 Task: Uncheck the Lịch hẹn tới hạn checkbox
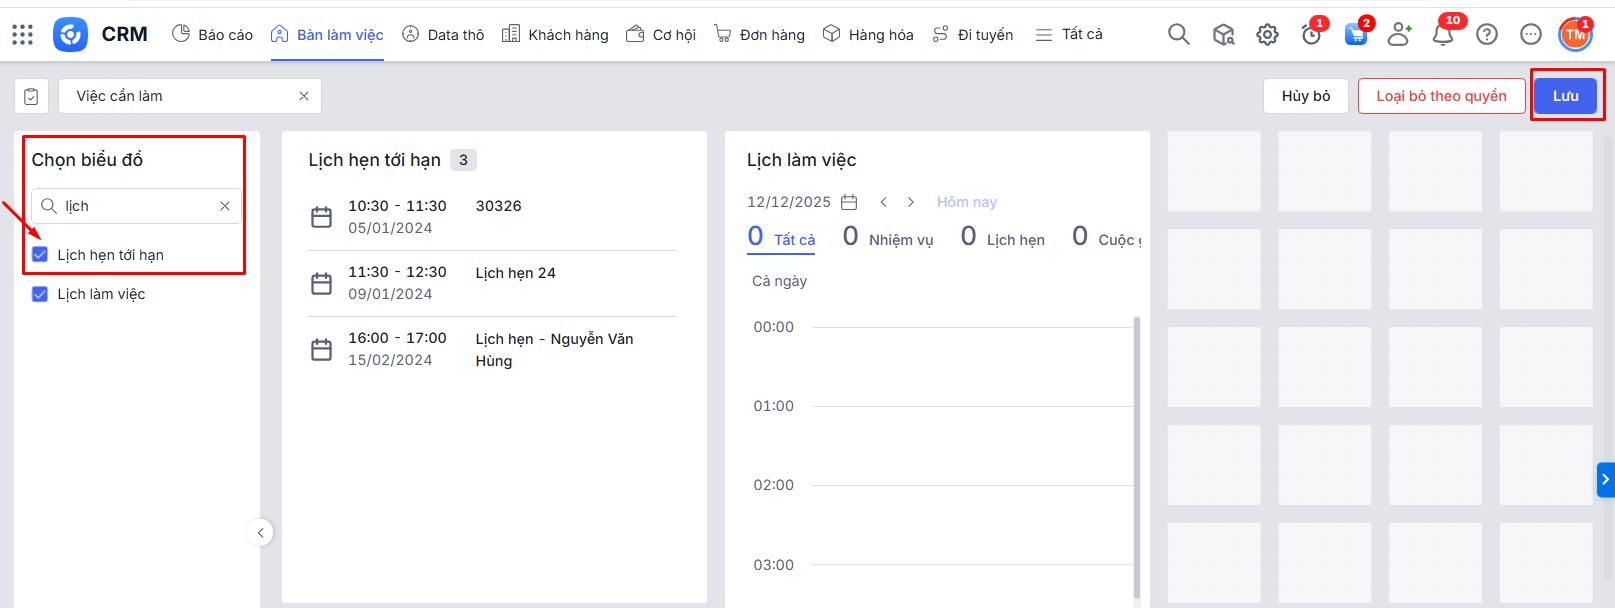pos(40,255)
